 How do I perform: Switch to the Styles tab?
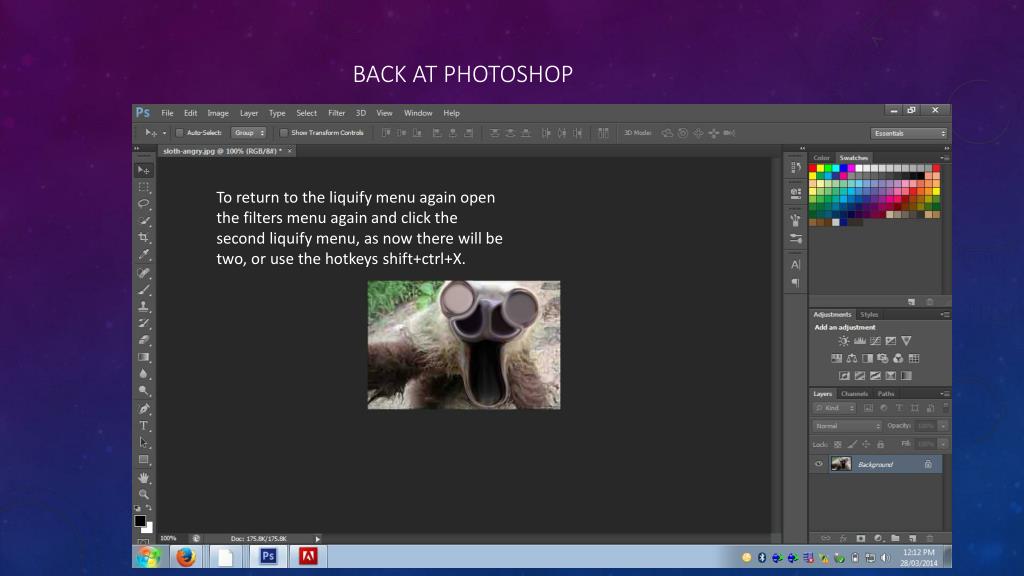coord(869,315)
